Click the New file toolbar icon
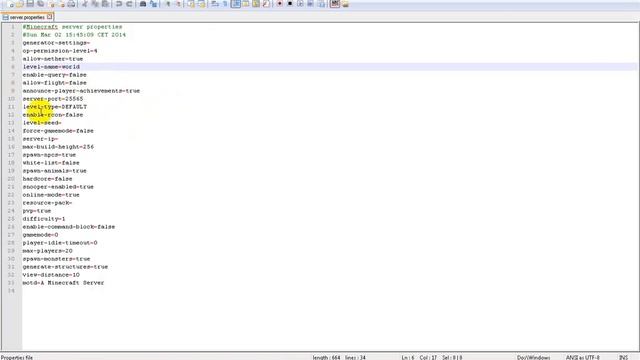 point(11,4)
